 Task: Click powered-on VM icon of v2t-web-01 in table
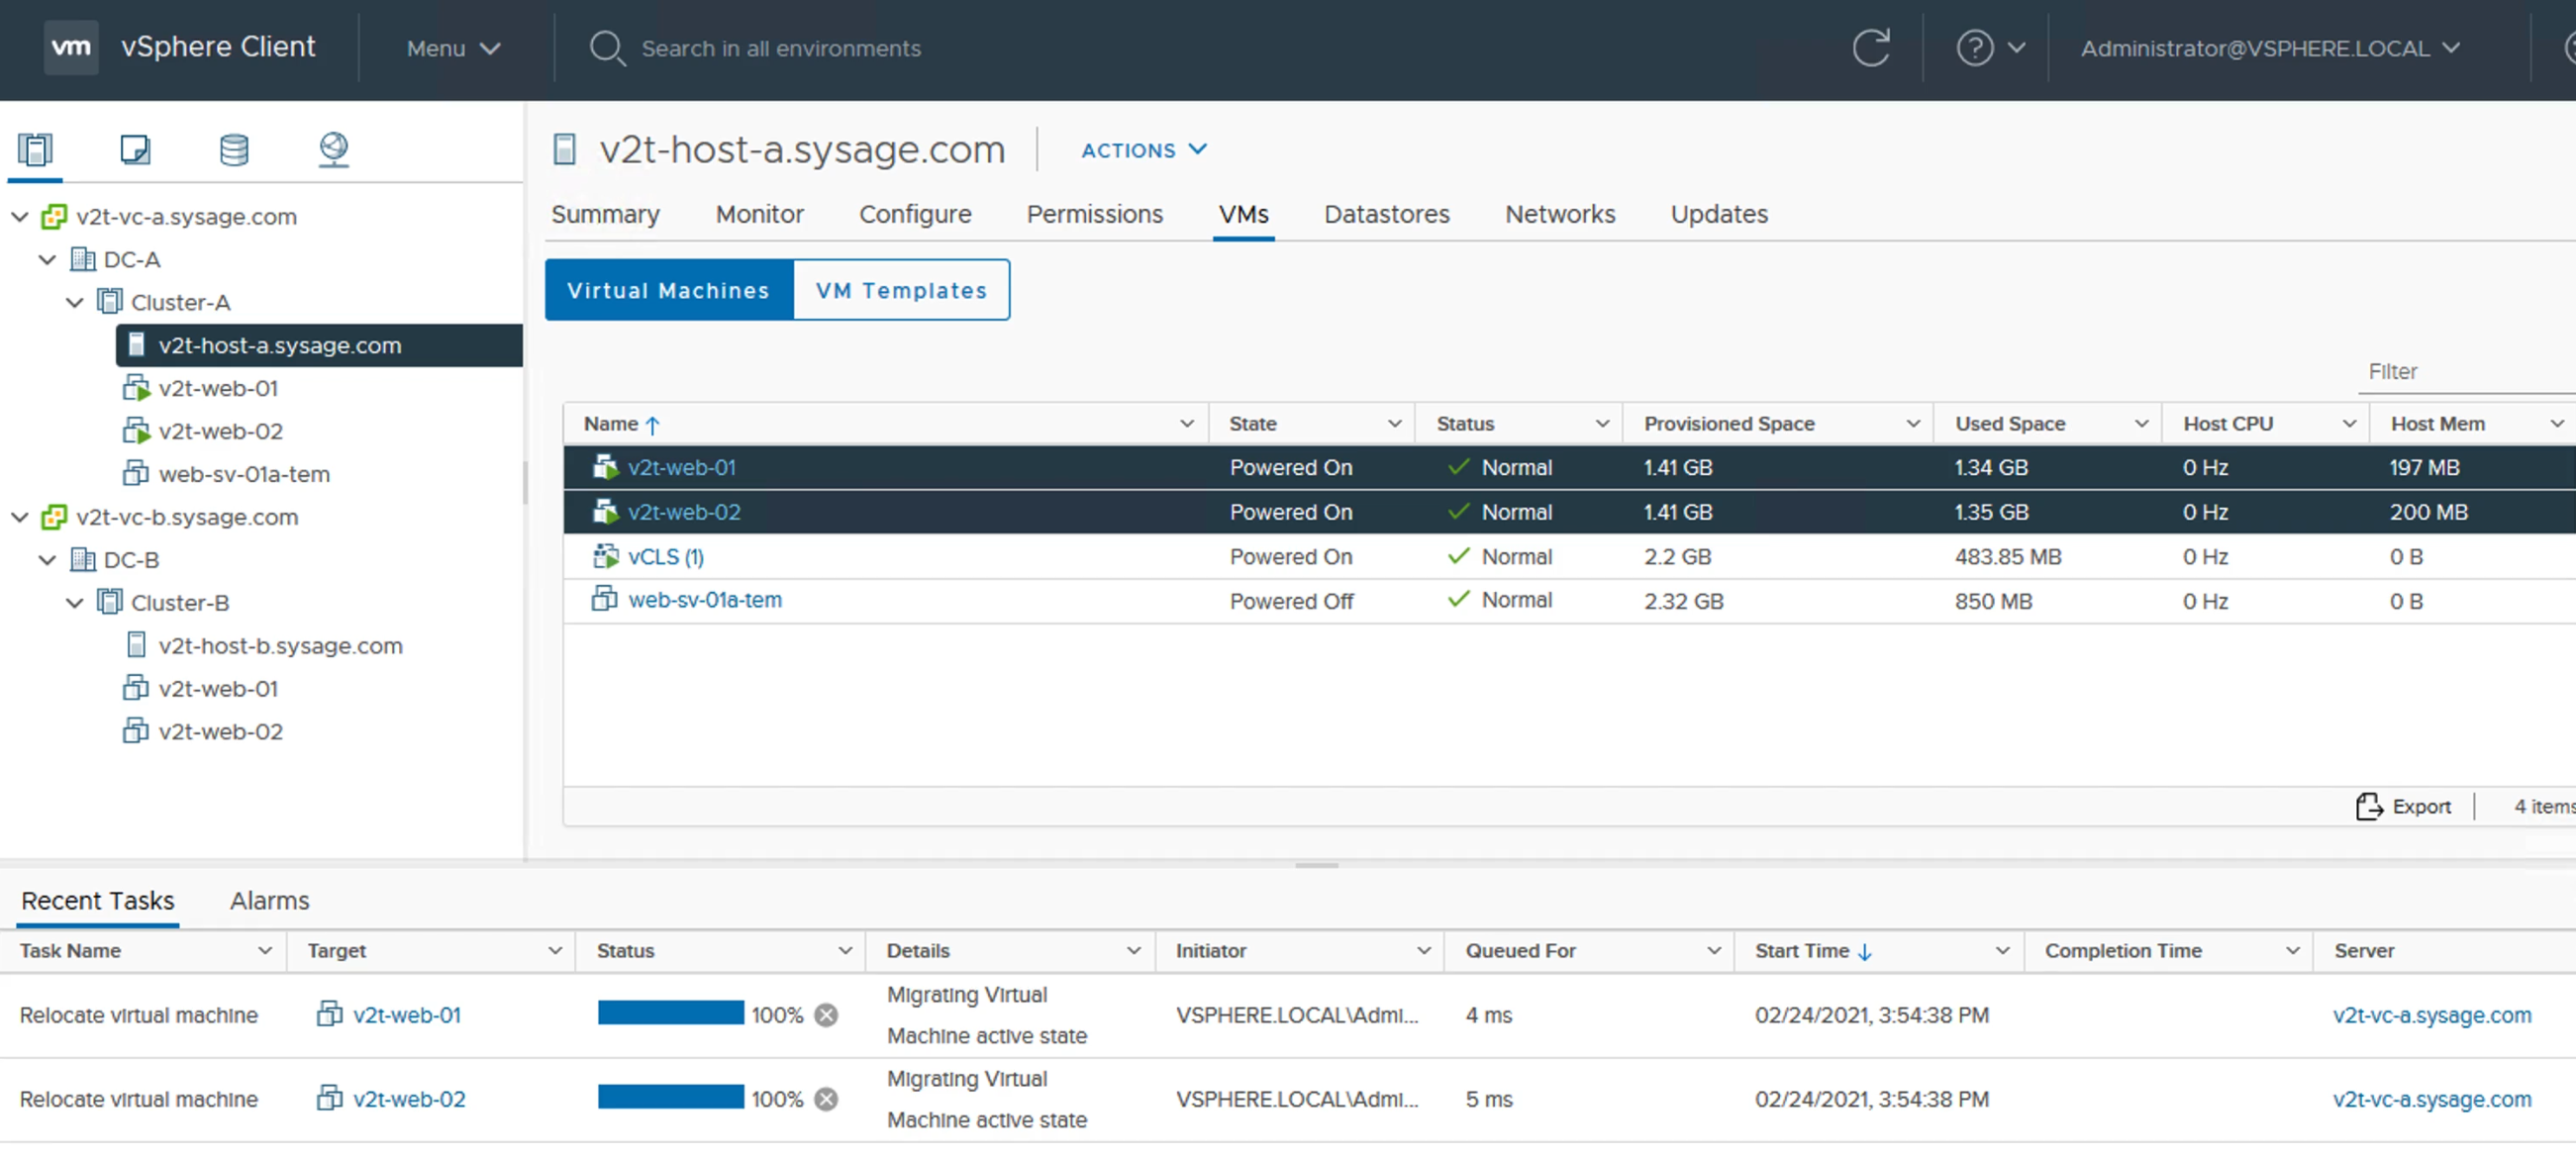tap(605, 467)
